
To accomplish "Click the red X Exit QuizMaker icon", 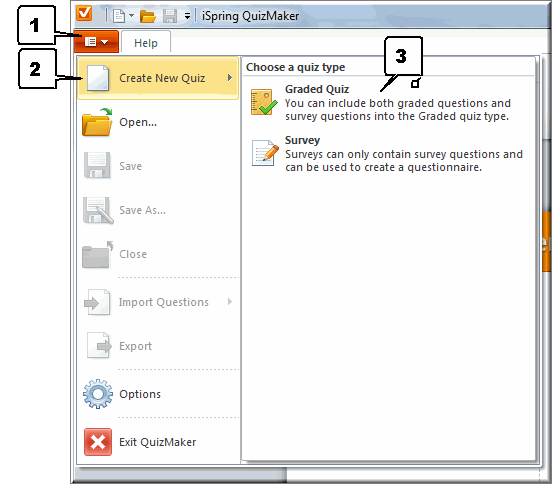I will tap(98, 442).
